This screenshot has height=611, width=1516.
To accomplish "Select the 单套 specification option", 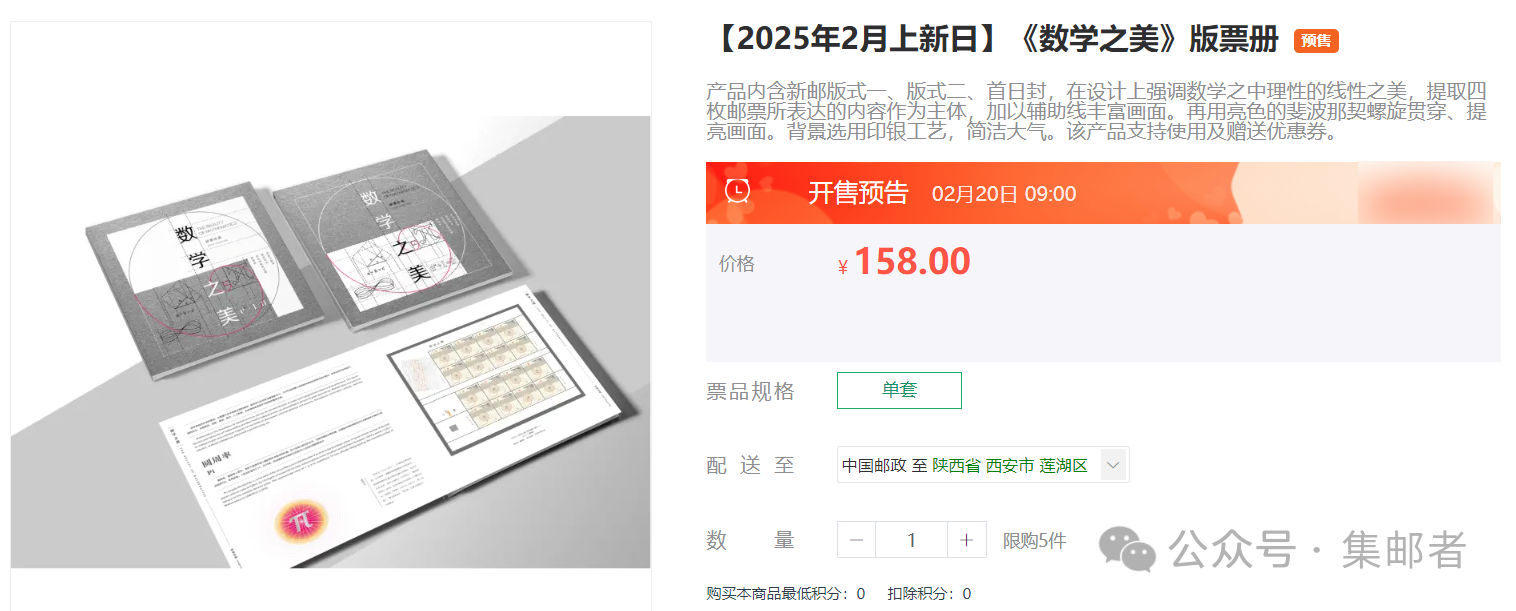I will click(899, 390).
